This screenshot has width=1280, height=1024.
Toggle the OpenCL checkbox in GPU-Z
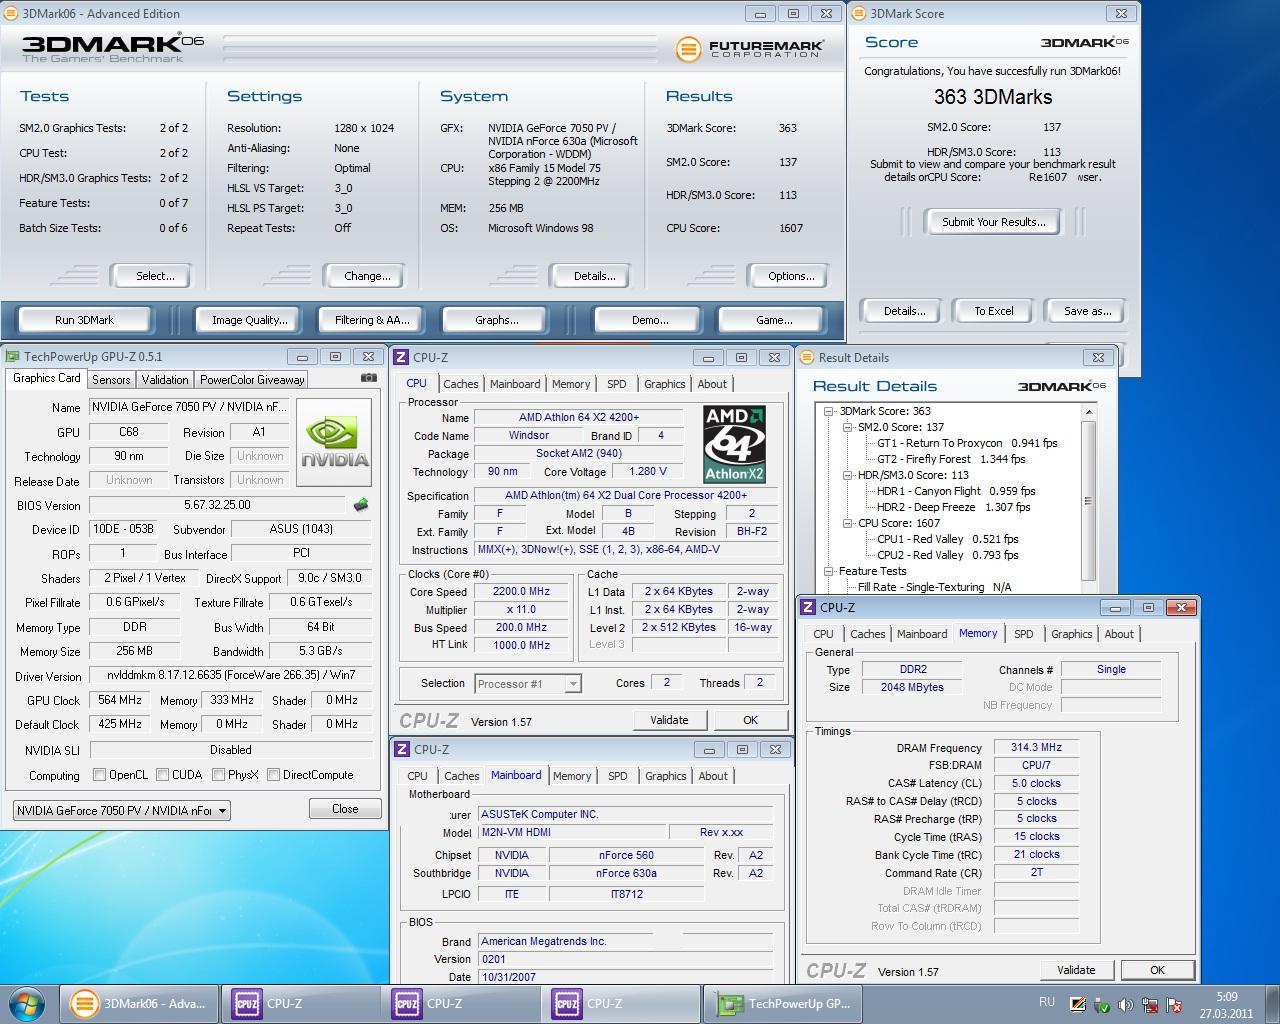(x=99, y=774)
